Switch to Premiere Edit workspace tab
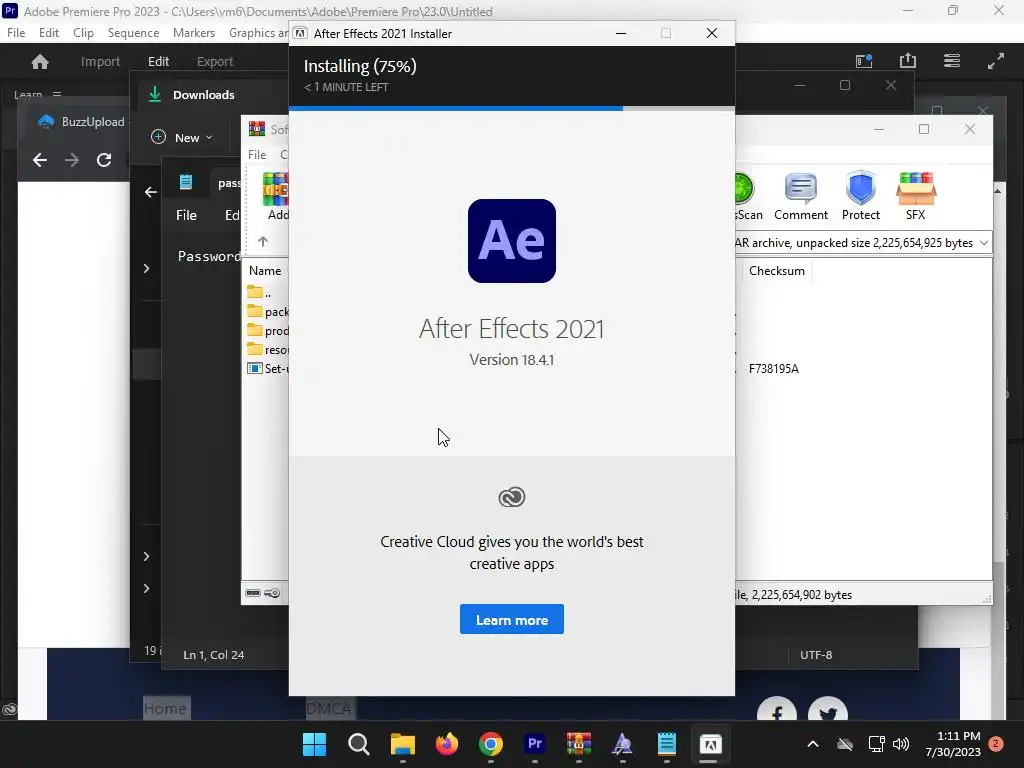The width and height of the screenshot is (1024, 768). pyautogui.click(x=158, y=61)
